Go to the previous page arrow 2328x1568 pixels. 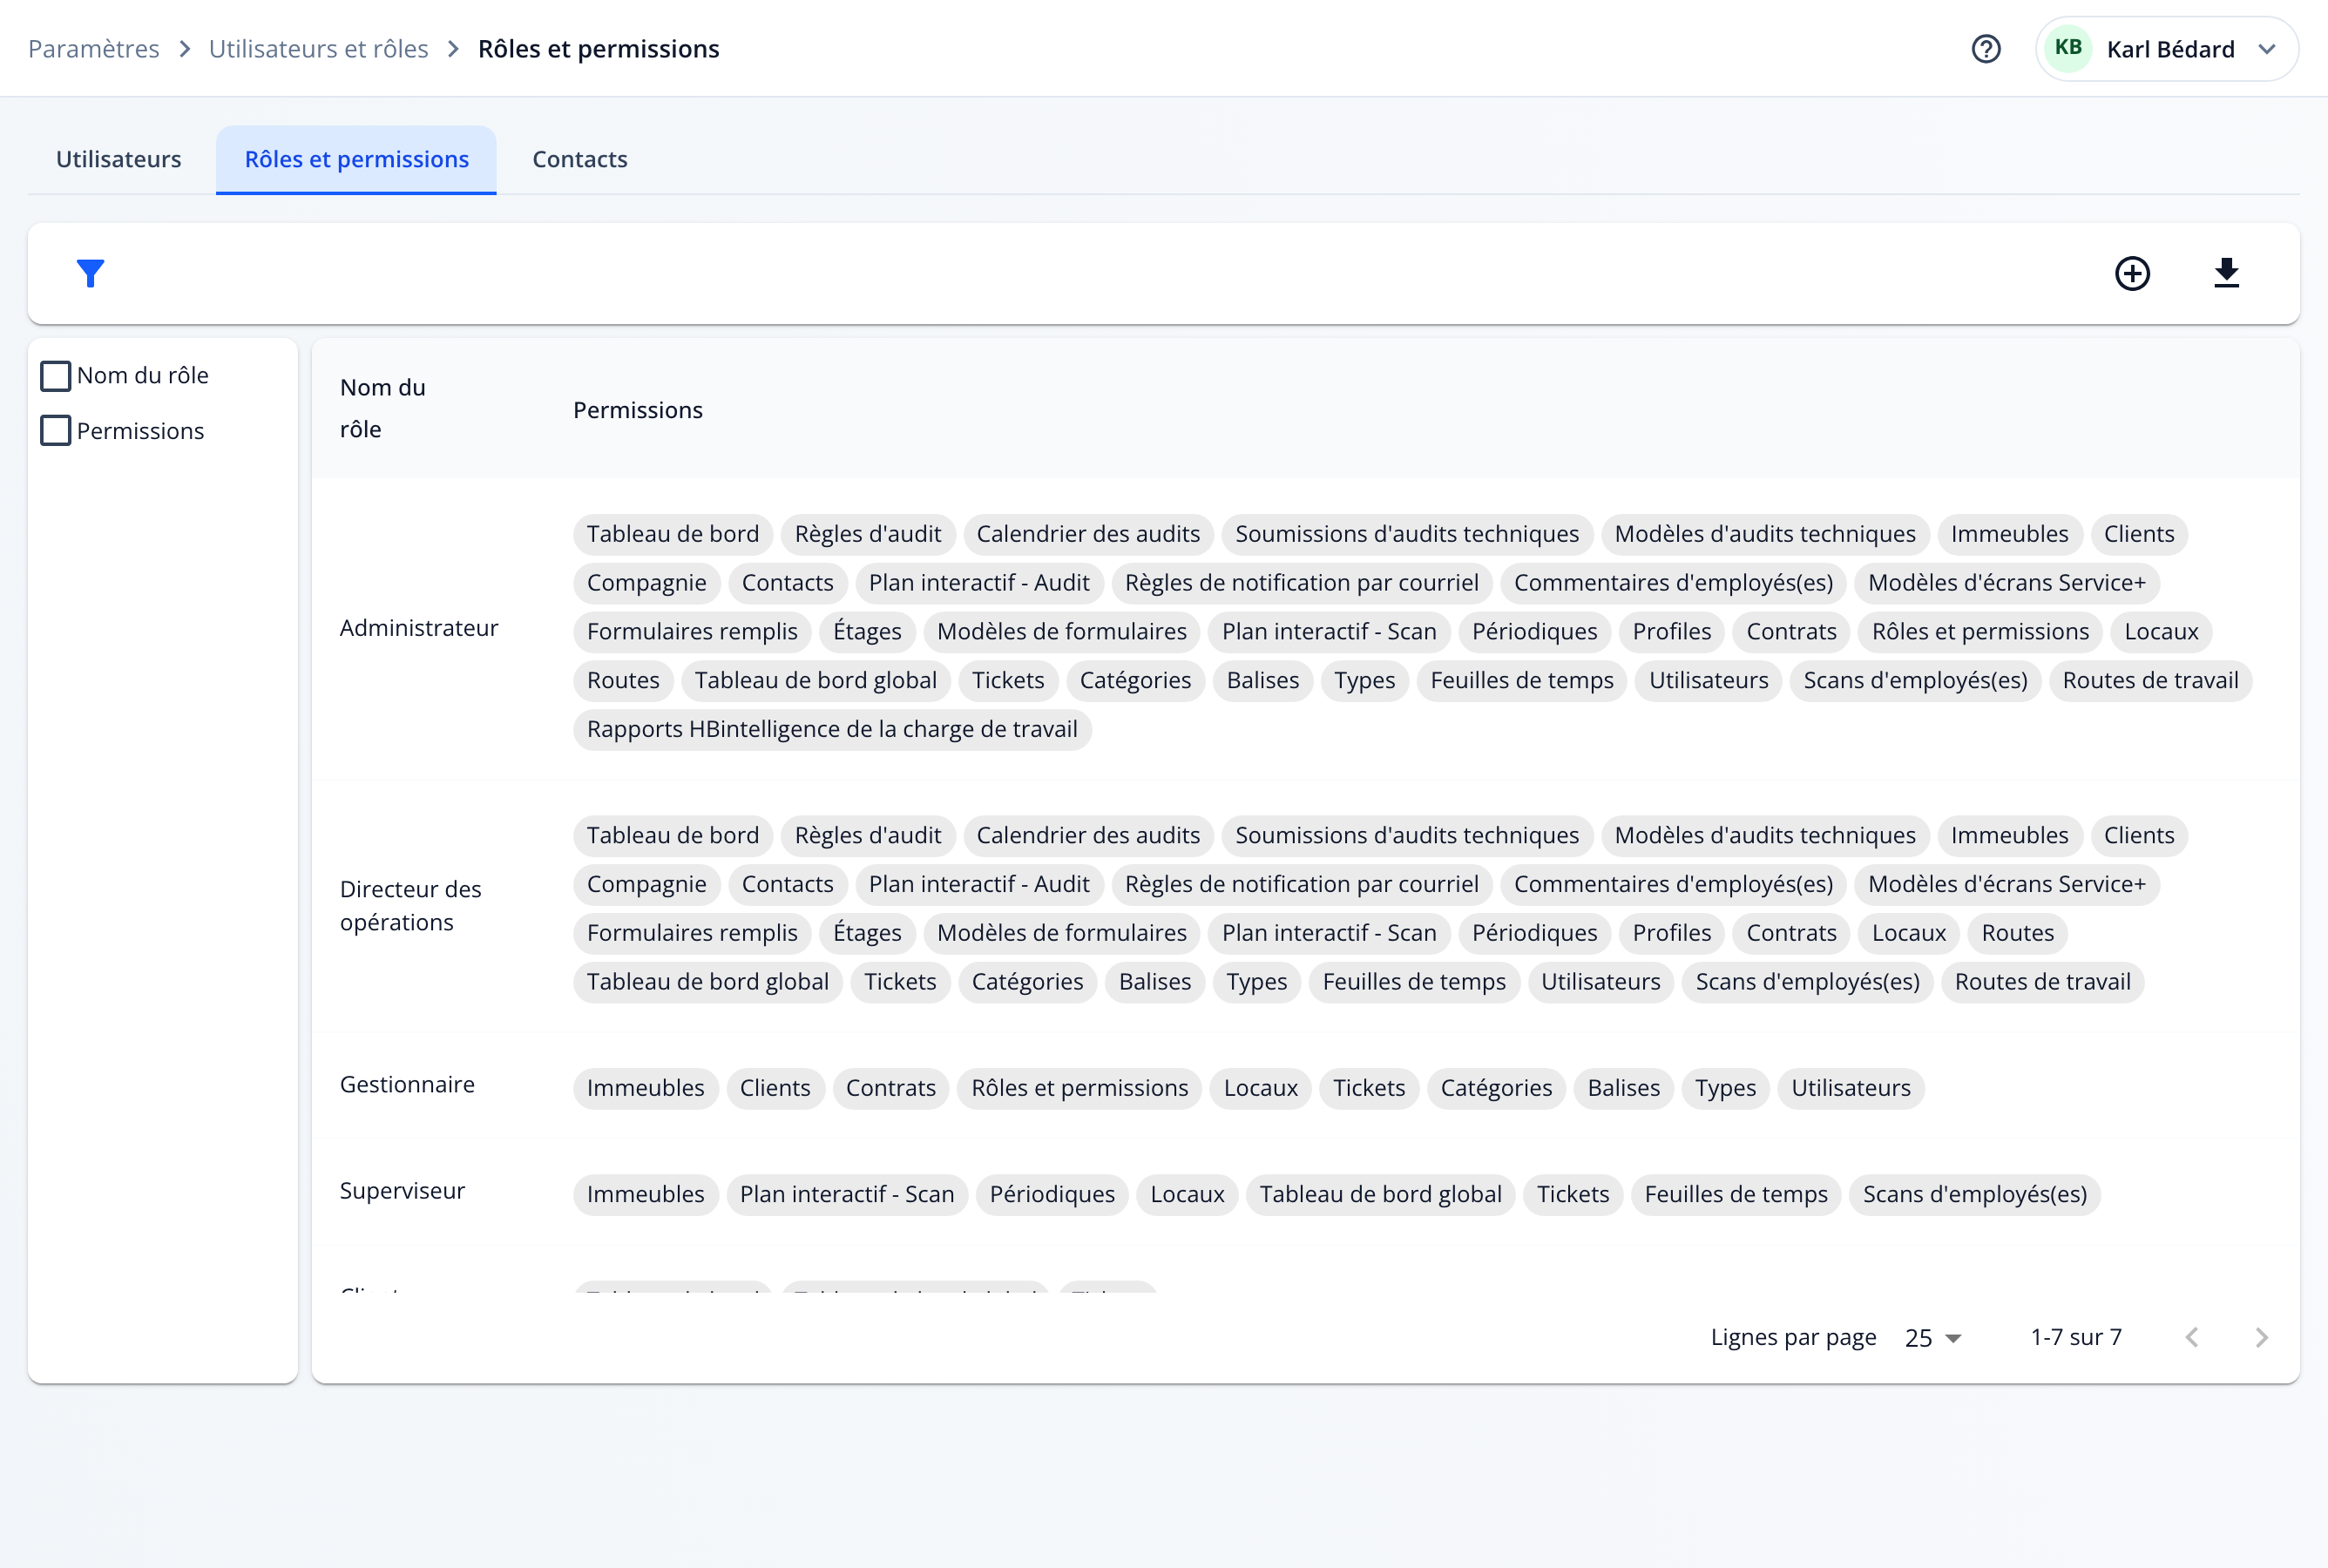(2191, 1337)
